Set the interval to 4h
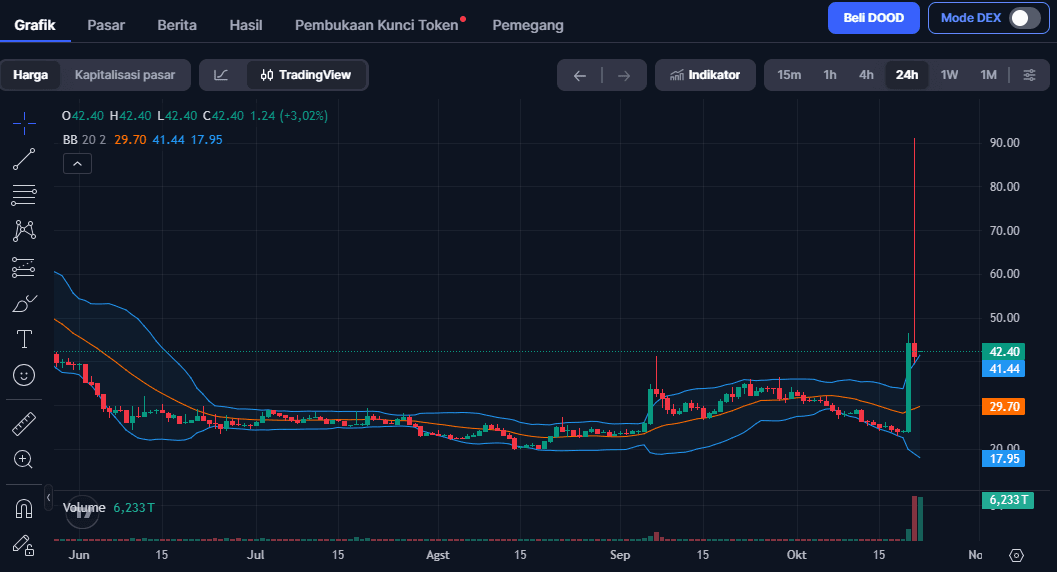 (866, 75)
